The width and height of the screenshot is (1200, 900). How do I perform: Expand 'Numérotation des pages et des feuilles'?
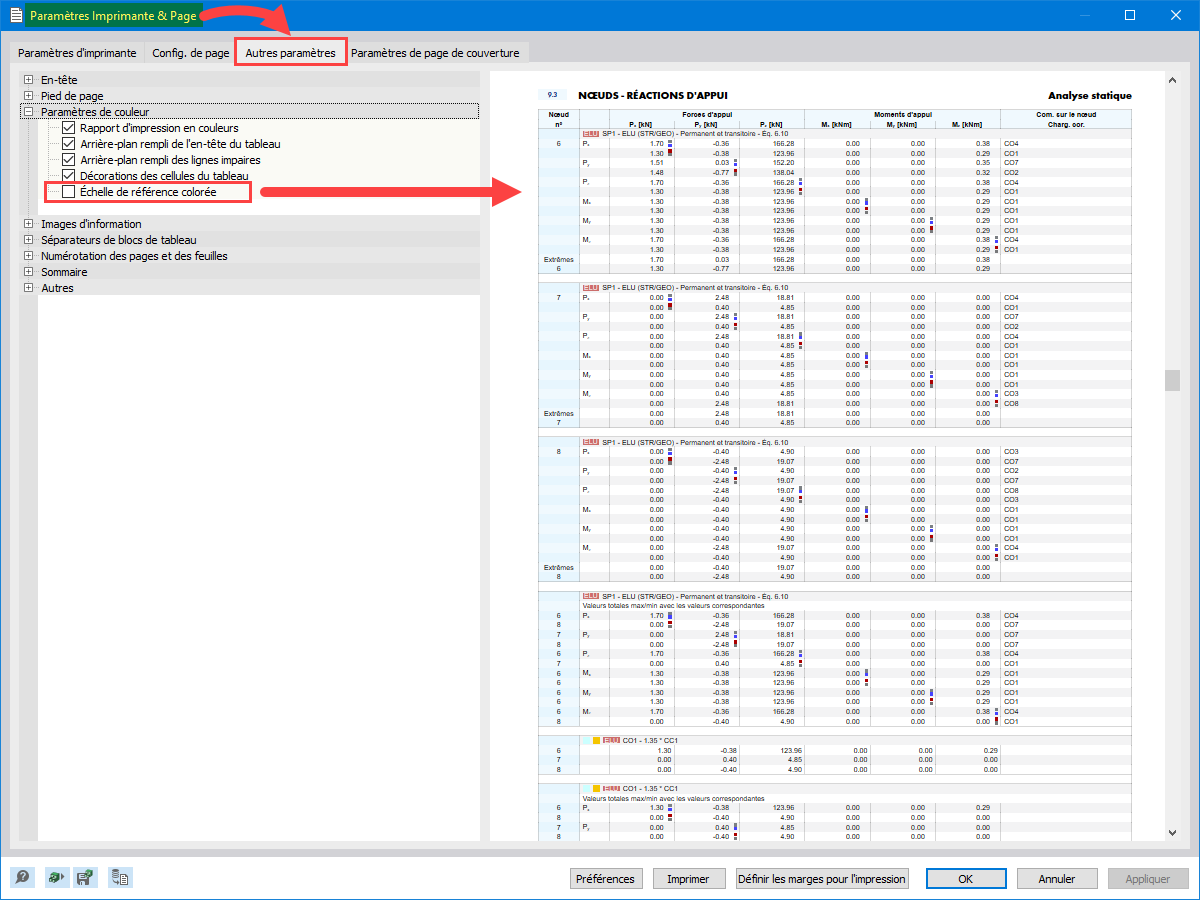29,256
